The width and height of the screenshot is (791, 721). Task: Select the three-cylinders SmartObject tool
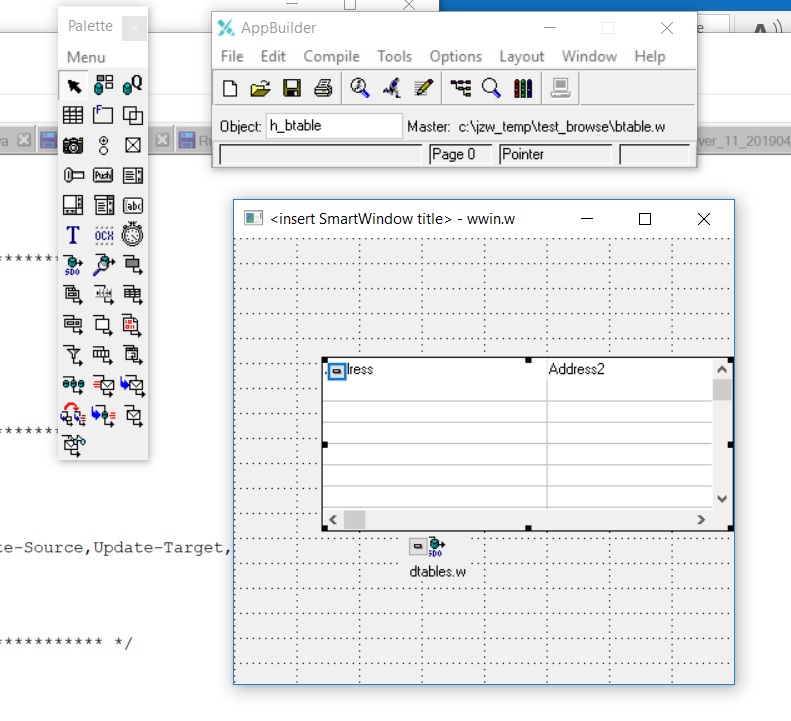coord(73,385)
